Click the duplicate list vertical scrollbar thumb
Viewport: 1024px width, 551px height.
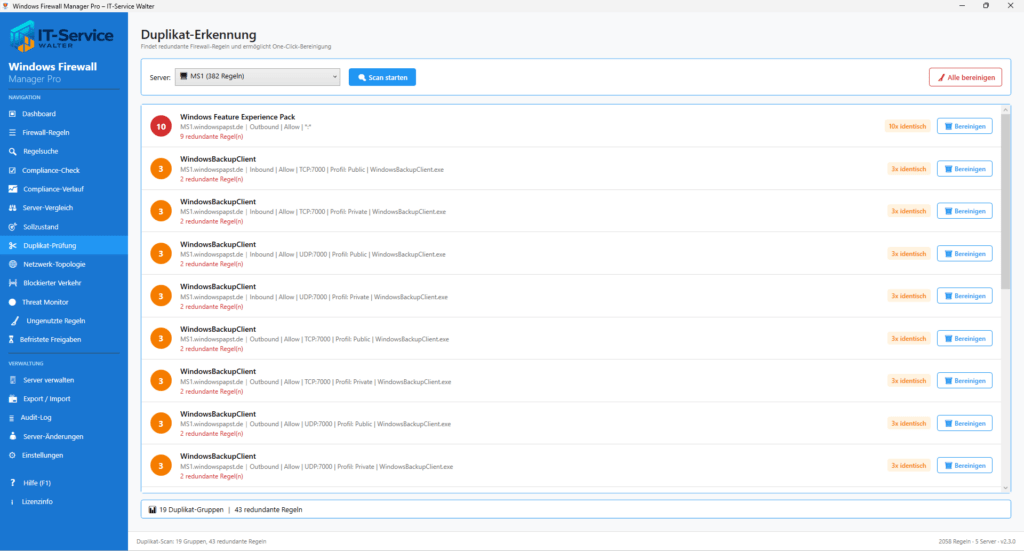(1006, 202)
